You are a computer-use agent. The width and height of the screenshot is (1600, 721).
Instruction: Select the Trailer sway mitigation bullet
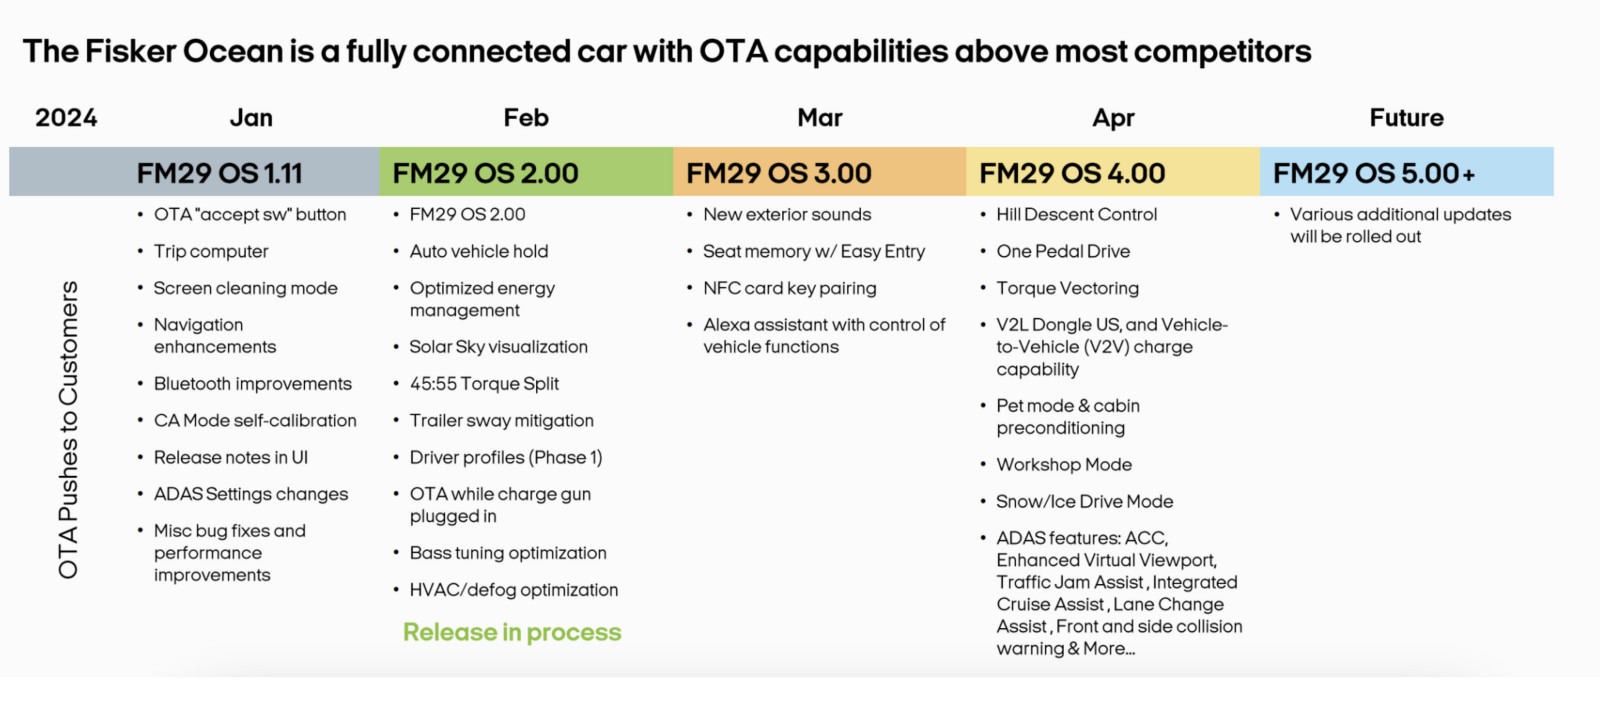click(501, 421)
